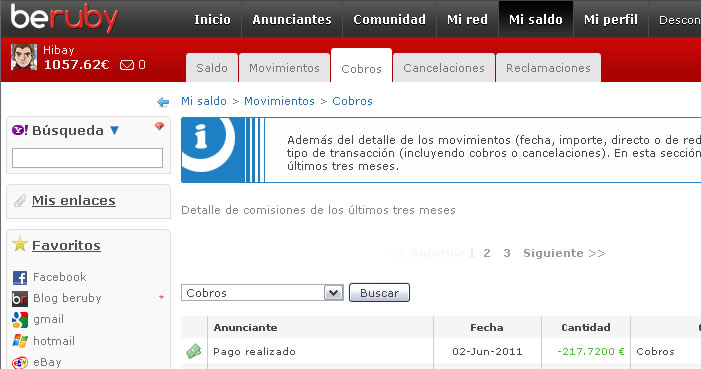Open the Mis enlaces link
This screenshot has height=369, width=701.
(x=74, y=200)
